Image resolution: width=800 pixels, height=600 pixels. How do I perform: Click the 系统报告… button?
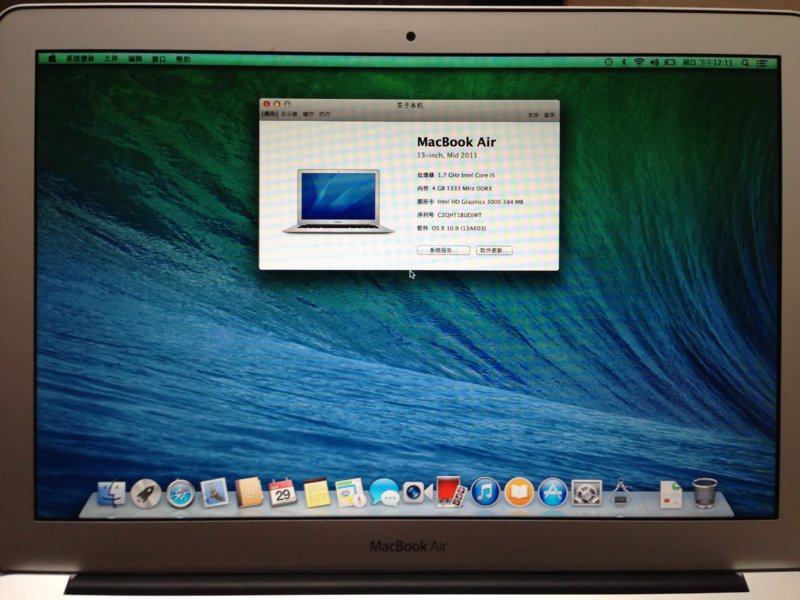click(443, 250)
